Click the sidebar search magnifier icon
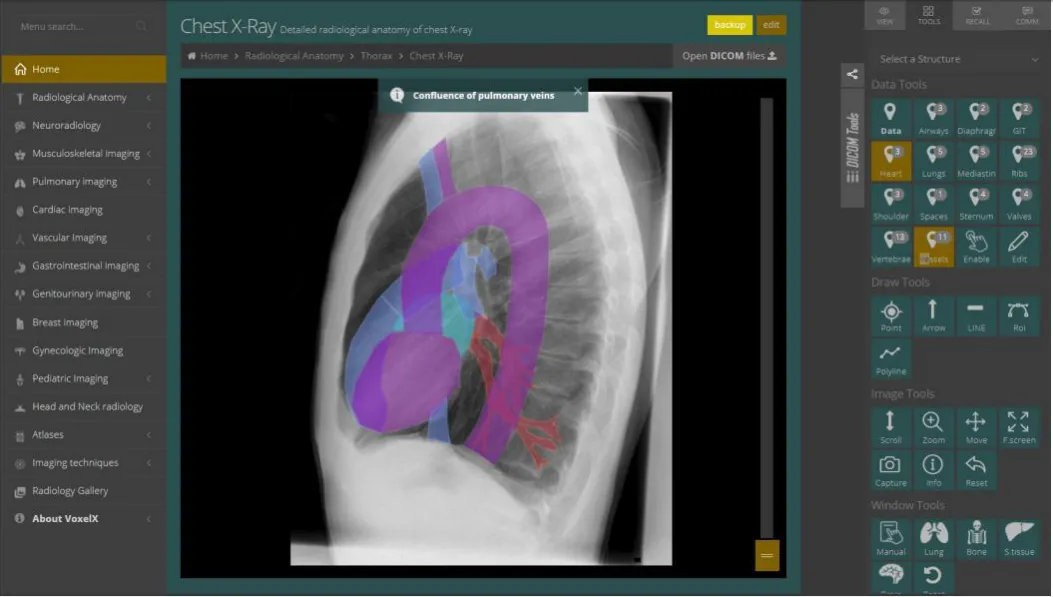Image resolution: width=1053 pixels, height=597 pixels. click(141, 27)
